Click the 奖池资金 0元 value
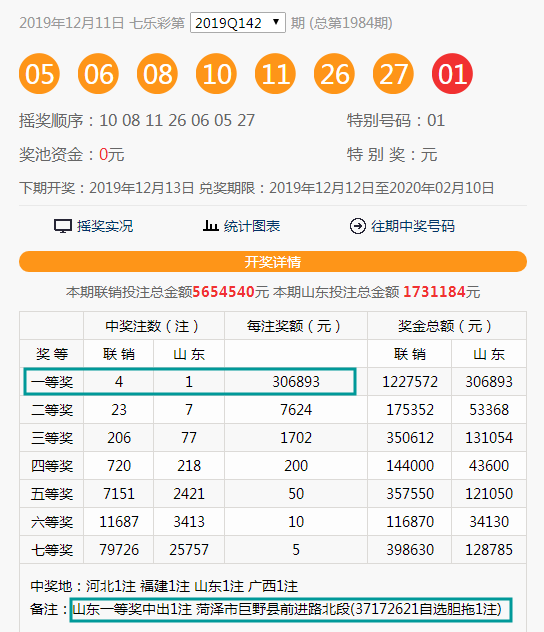 [x=112, y=155]
